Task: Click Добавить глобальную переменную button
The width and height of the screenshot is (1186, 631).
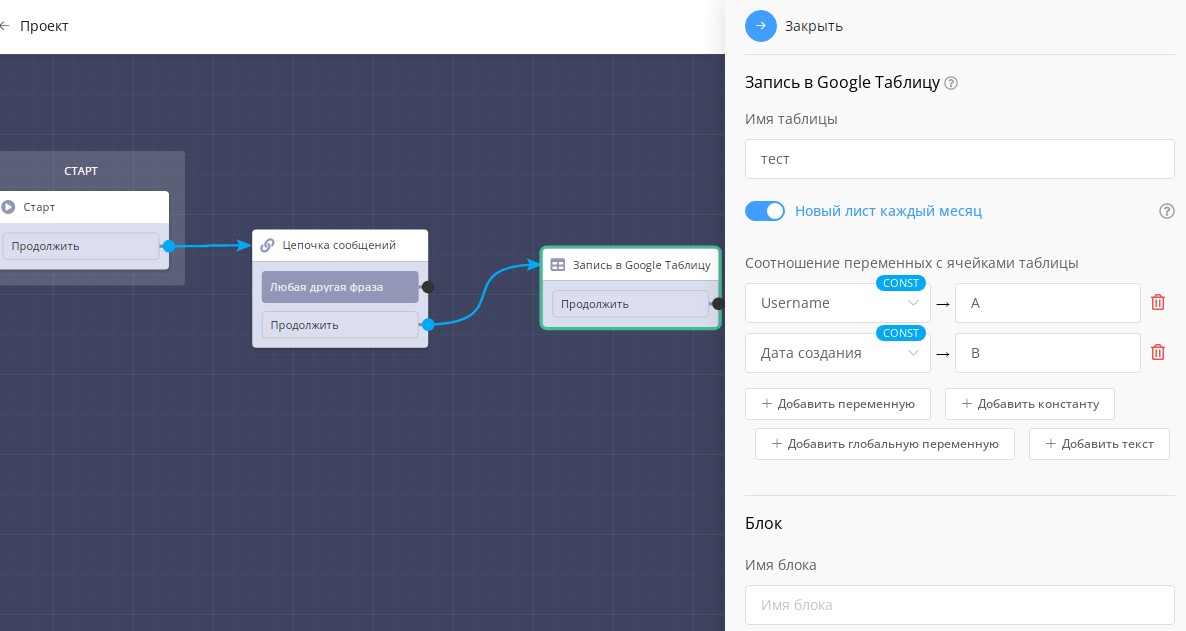Action: tap(884, 444)
